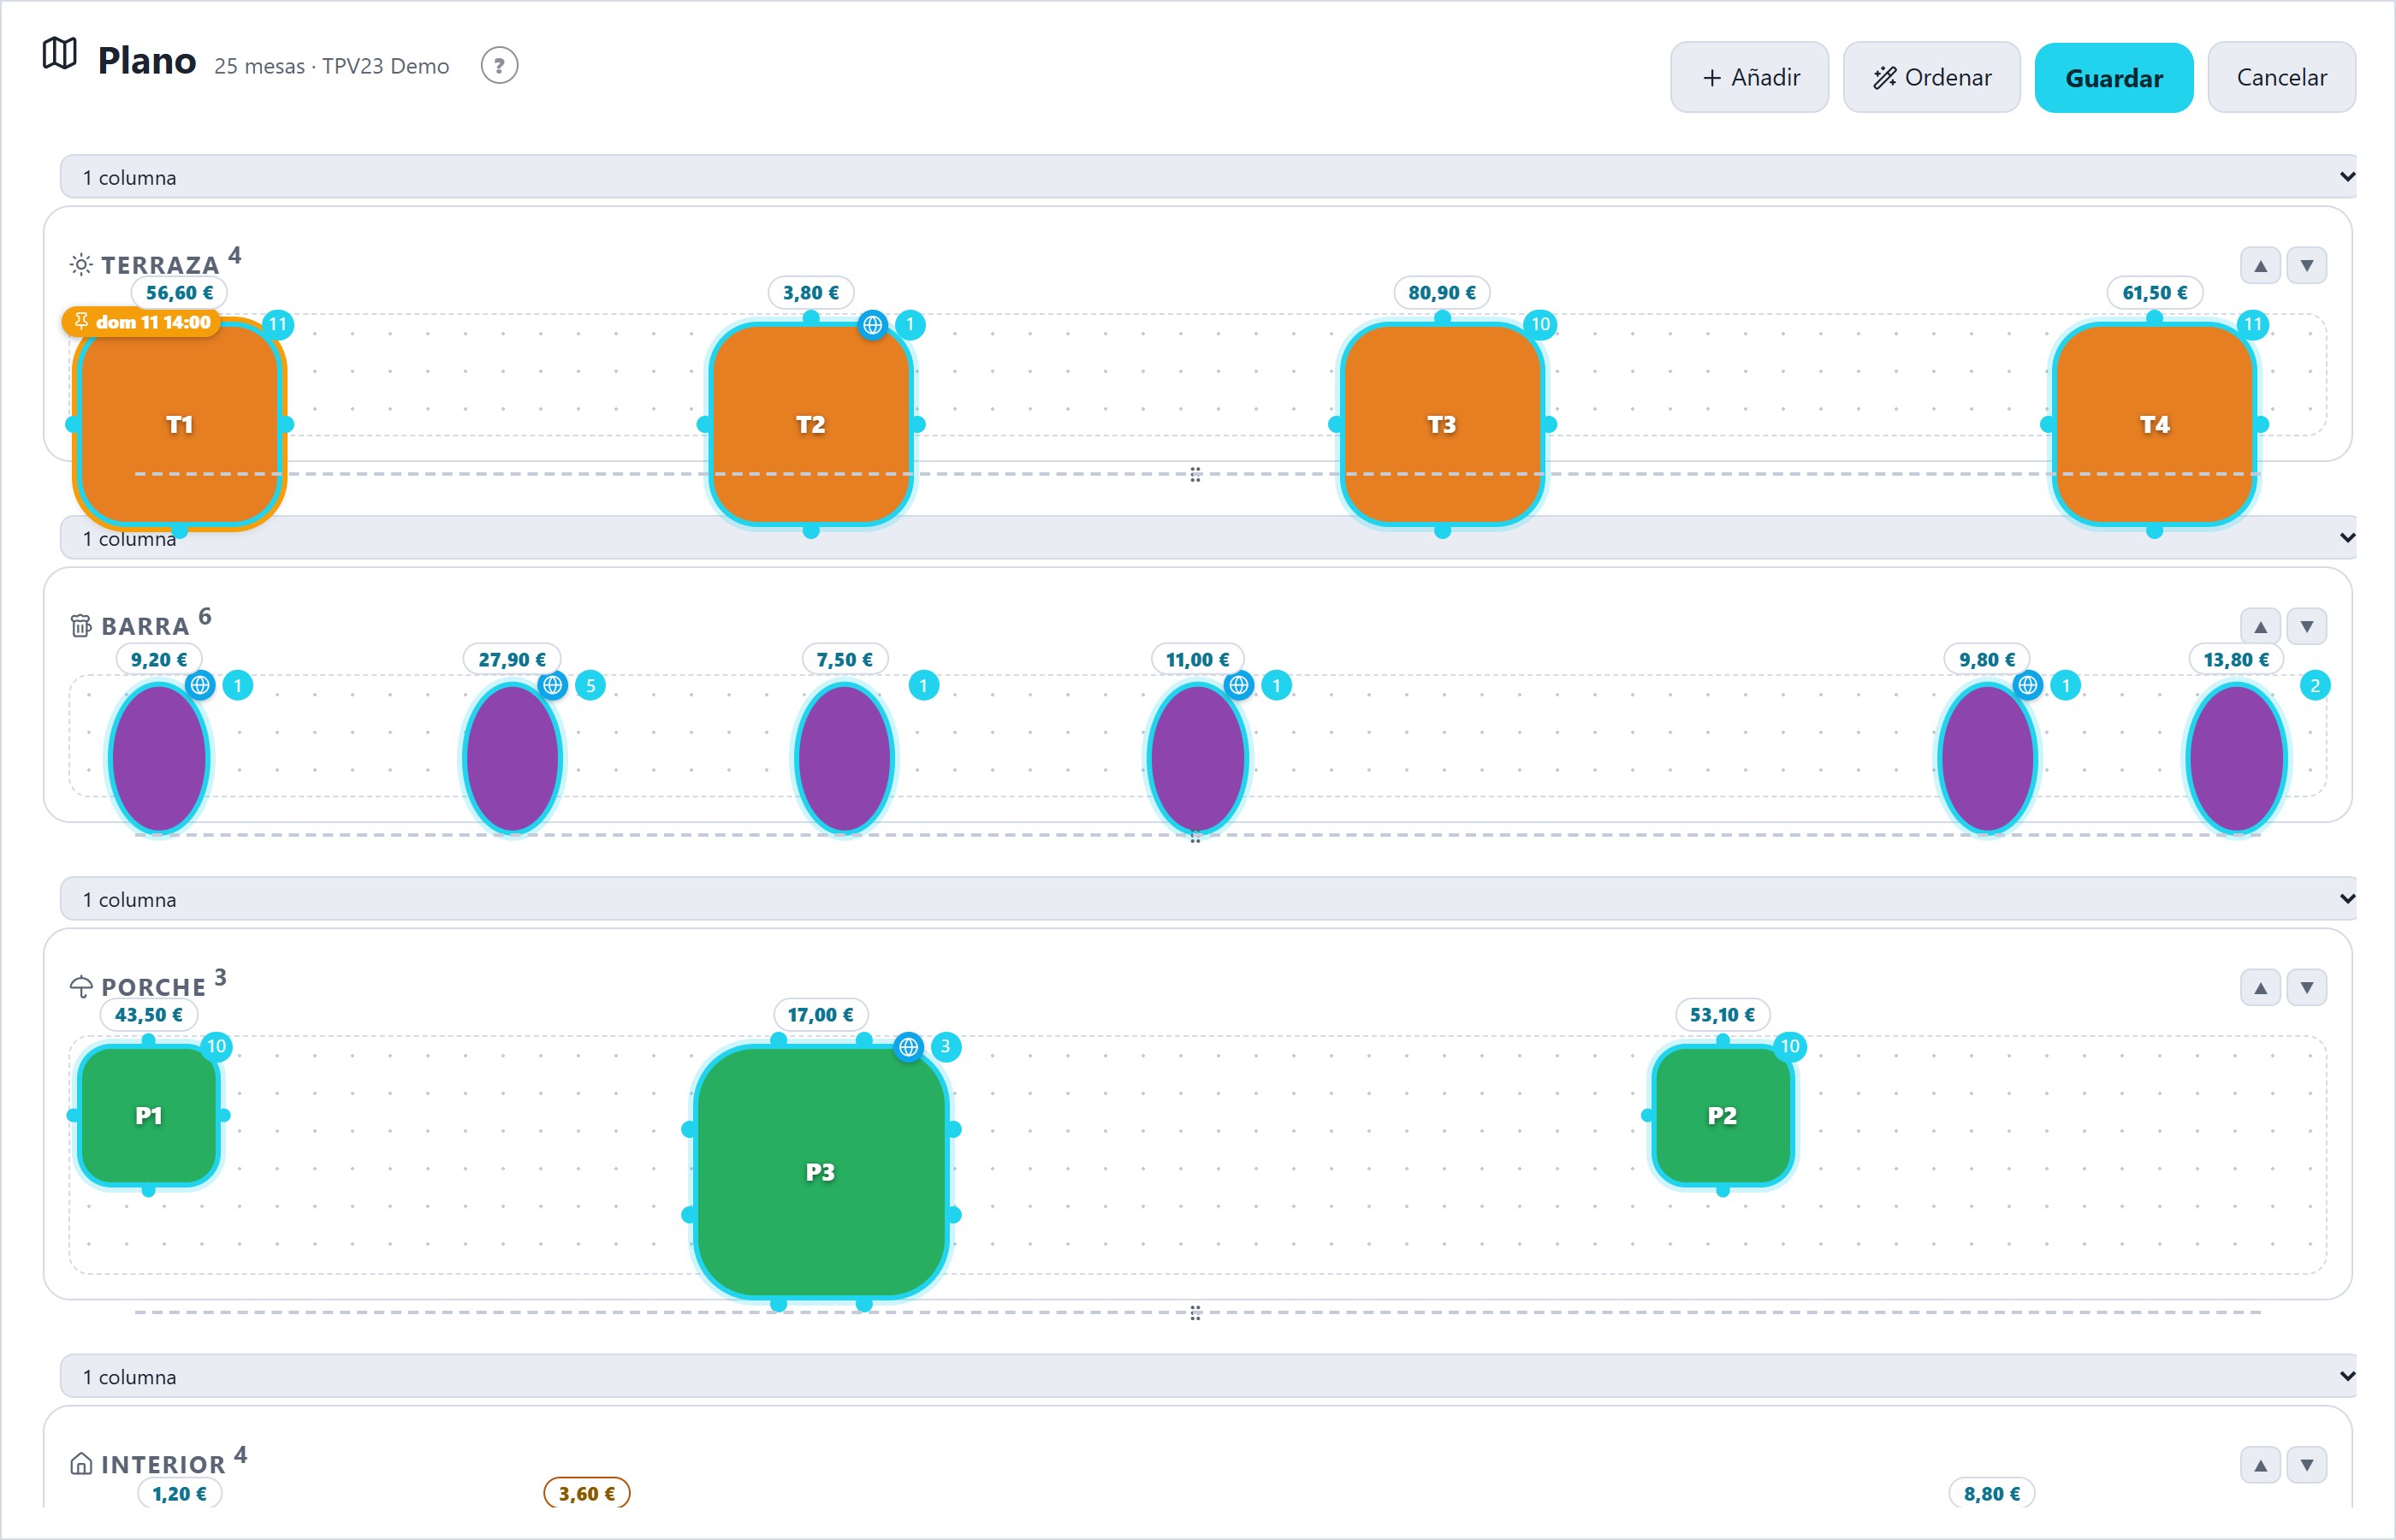Click seat count badge 10 on P2

click(1789, 1046)
